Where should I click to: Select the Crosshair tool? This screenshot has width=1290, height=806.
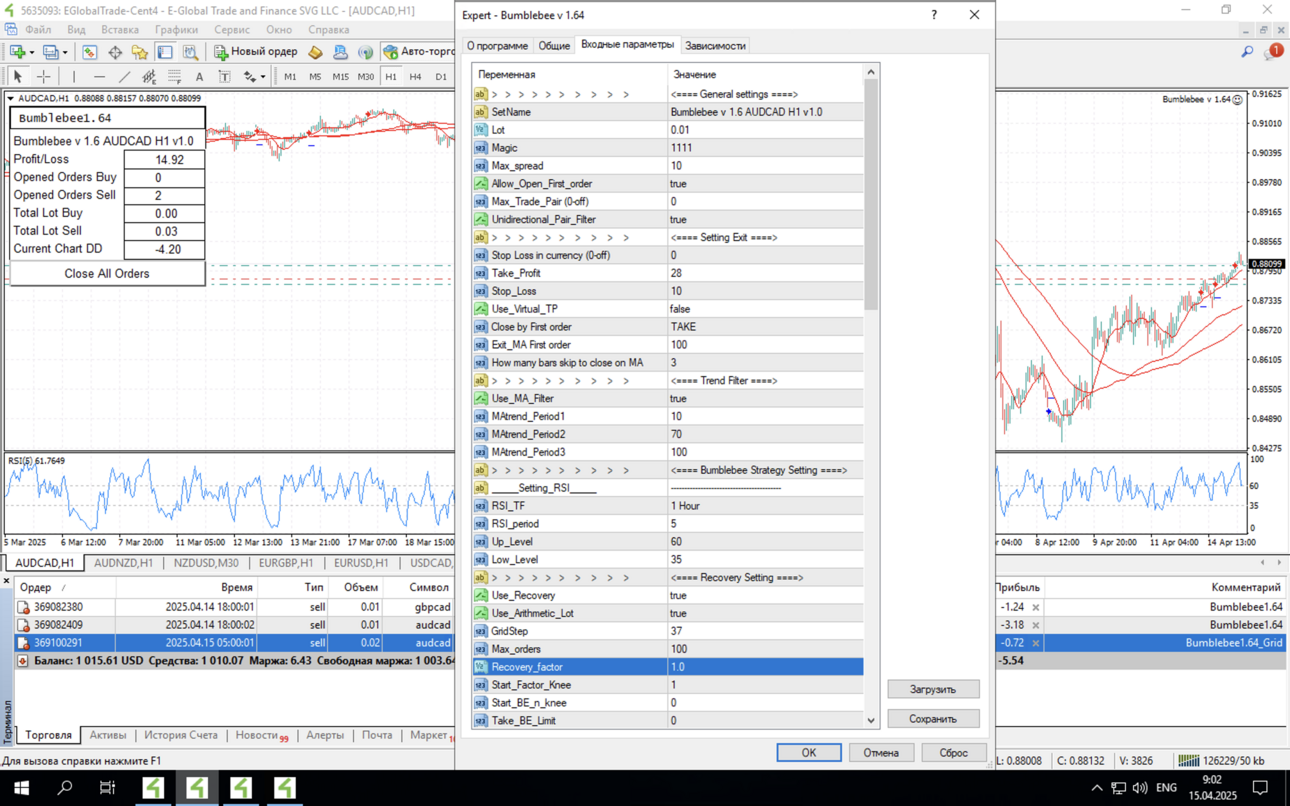coord(43,77)
